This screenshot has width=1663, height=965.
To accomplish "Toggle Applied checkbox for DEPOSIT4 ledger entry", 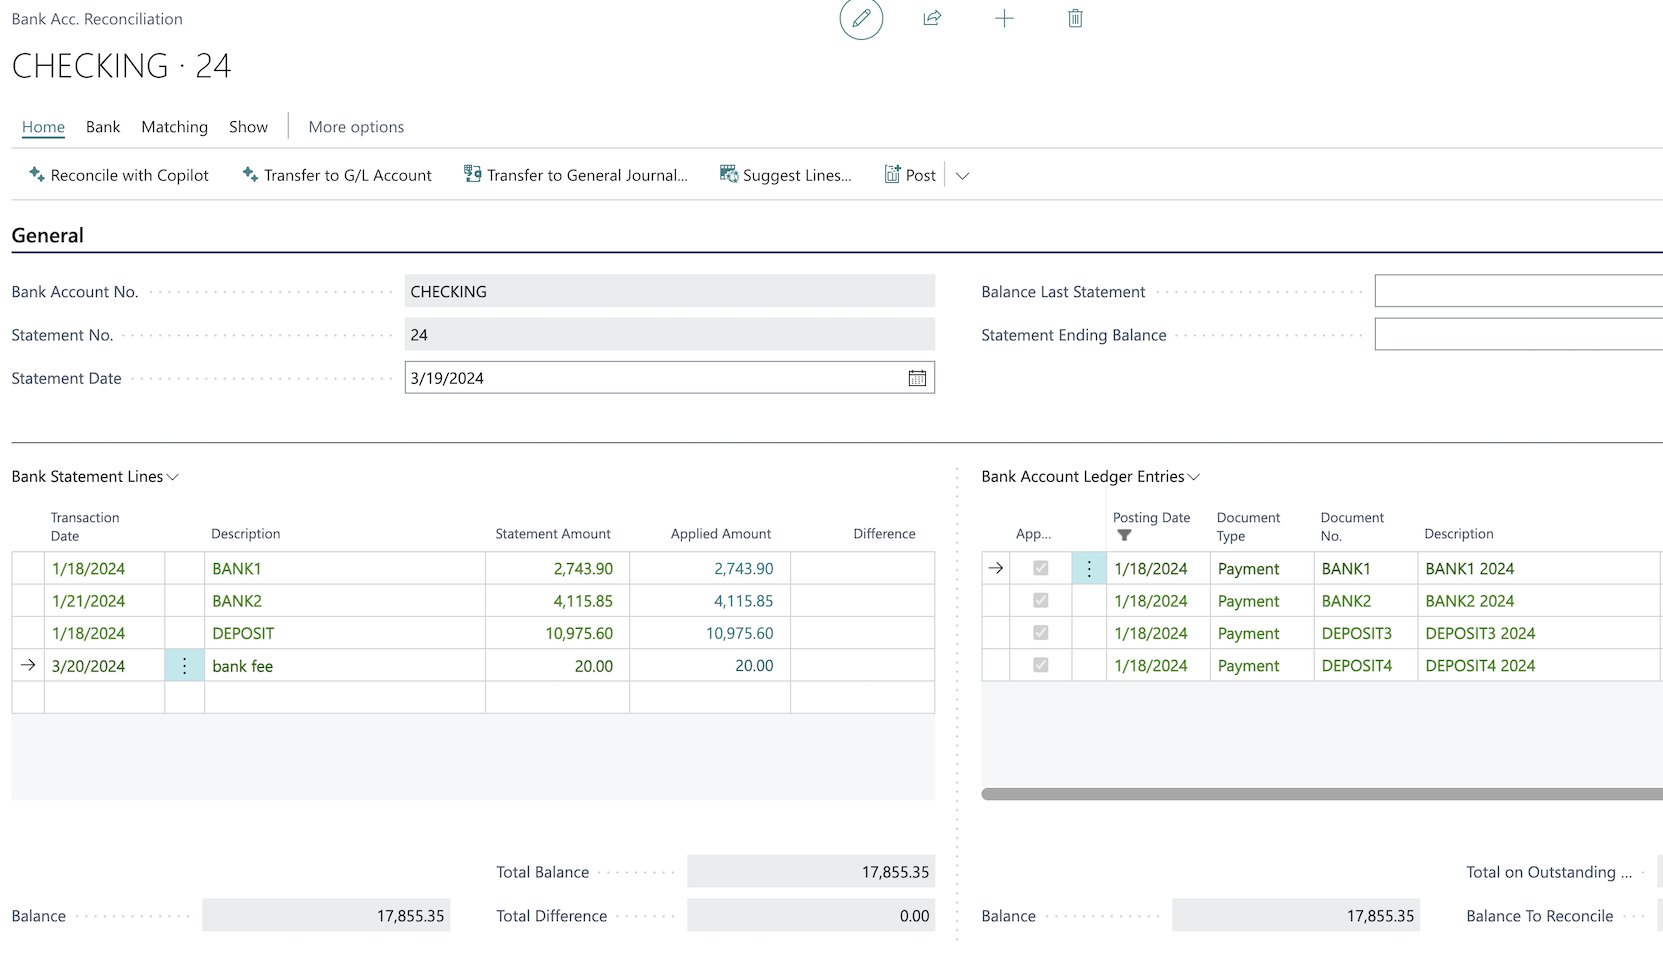I will (x=1041, y=665).
